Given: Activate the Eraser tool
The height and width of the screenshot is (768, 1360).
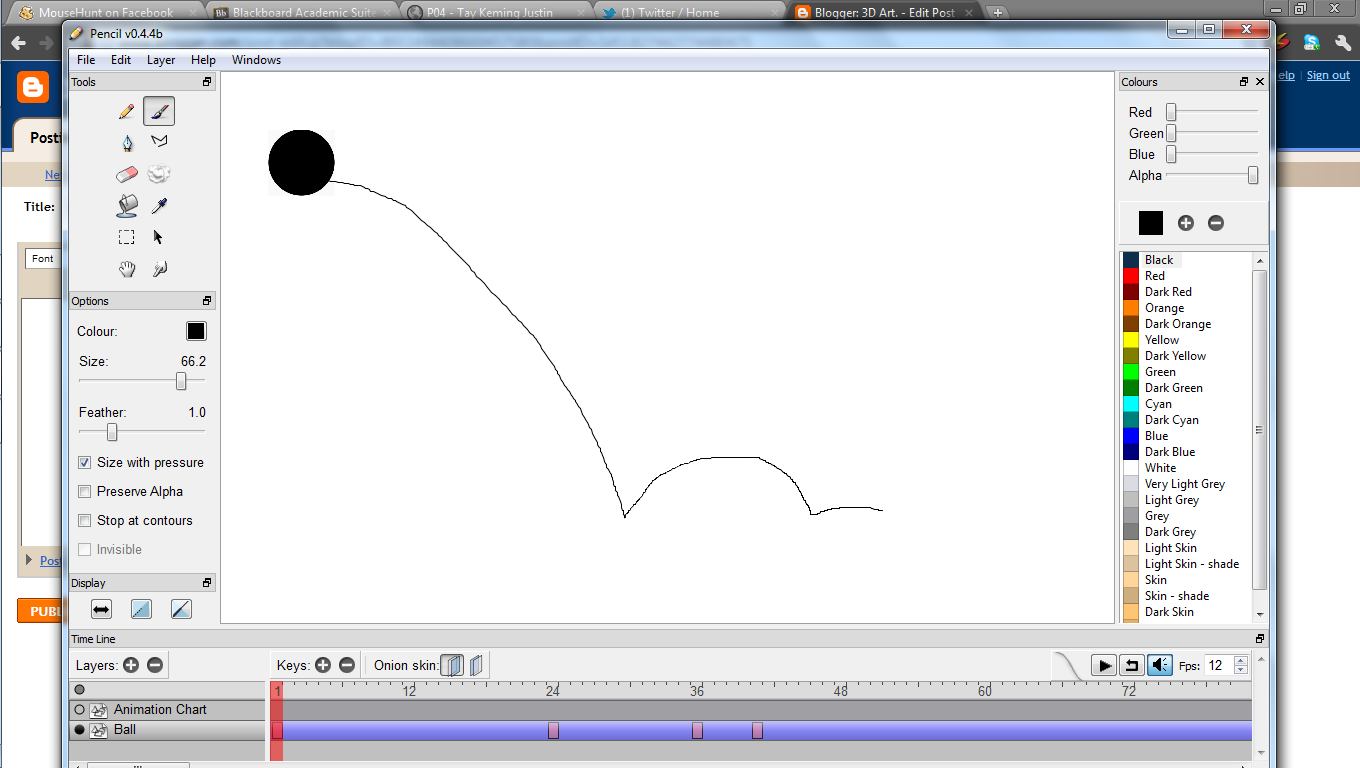Looking at the screenshot, I should pyautogui.click(x=126, y=174).
